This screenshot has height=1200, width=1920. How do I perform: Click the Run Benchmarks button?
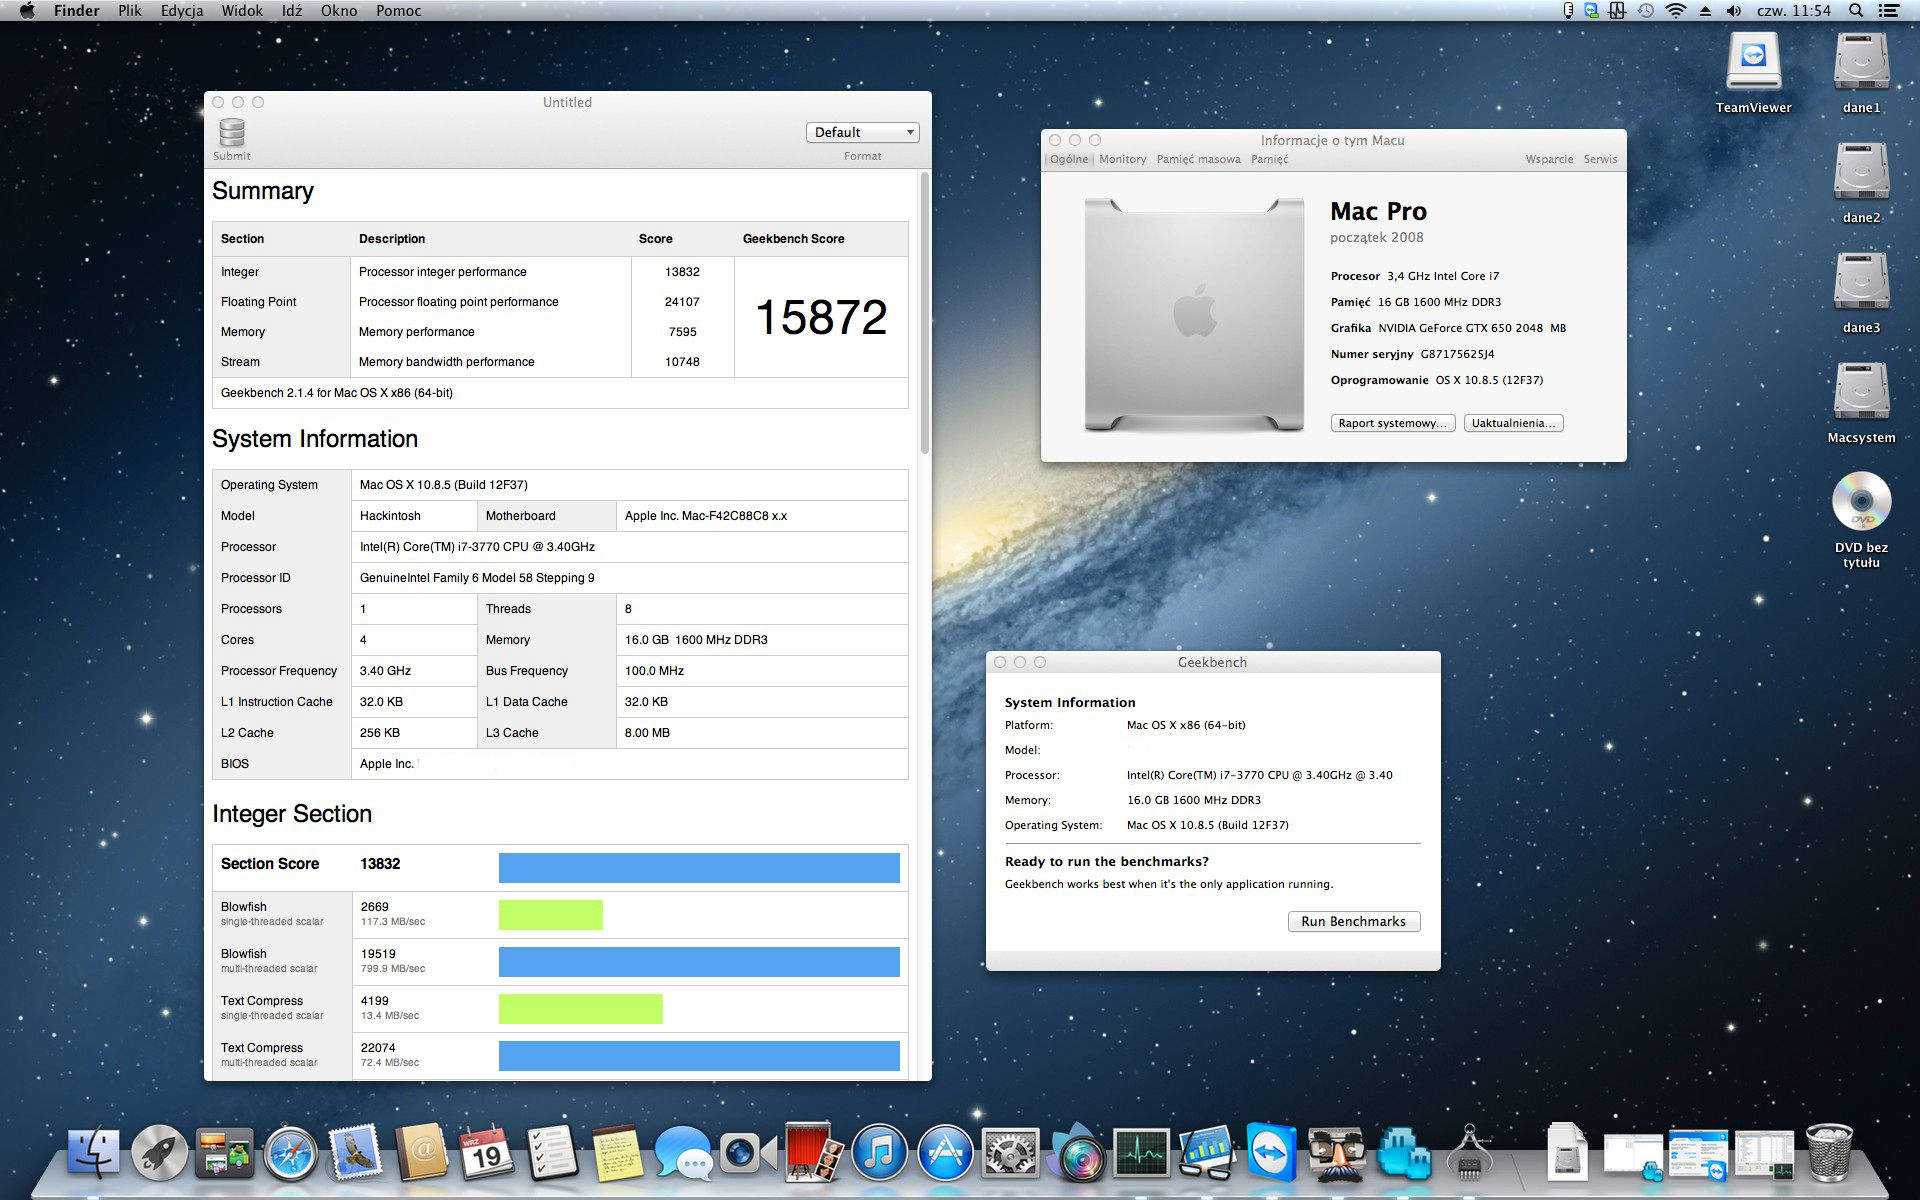[x=1354, y=921]
